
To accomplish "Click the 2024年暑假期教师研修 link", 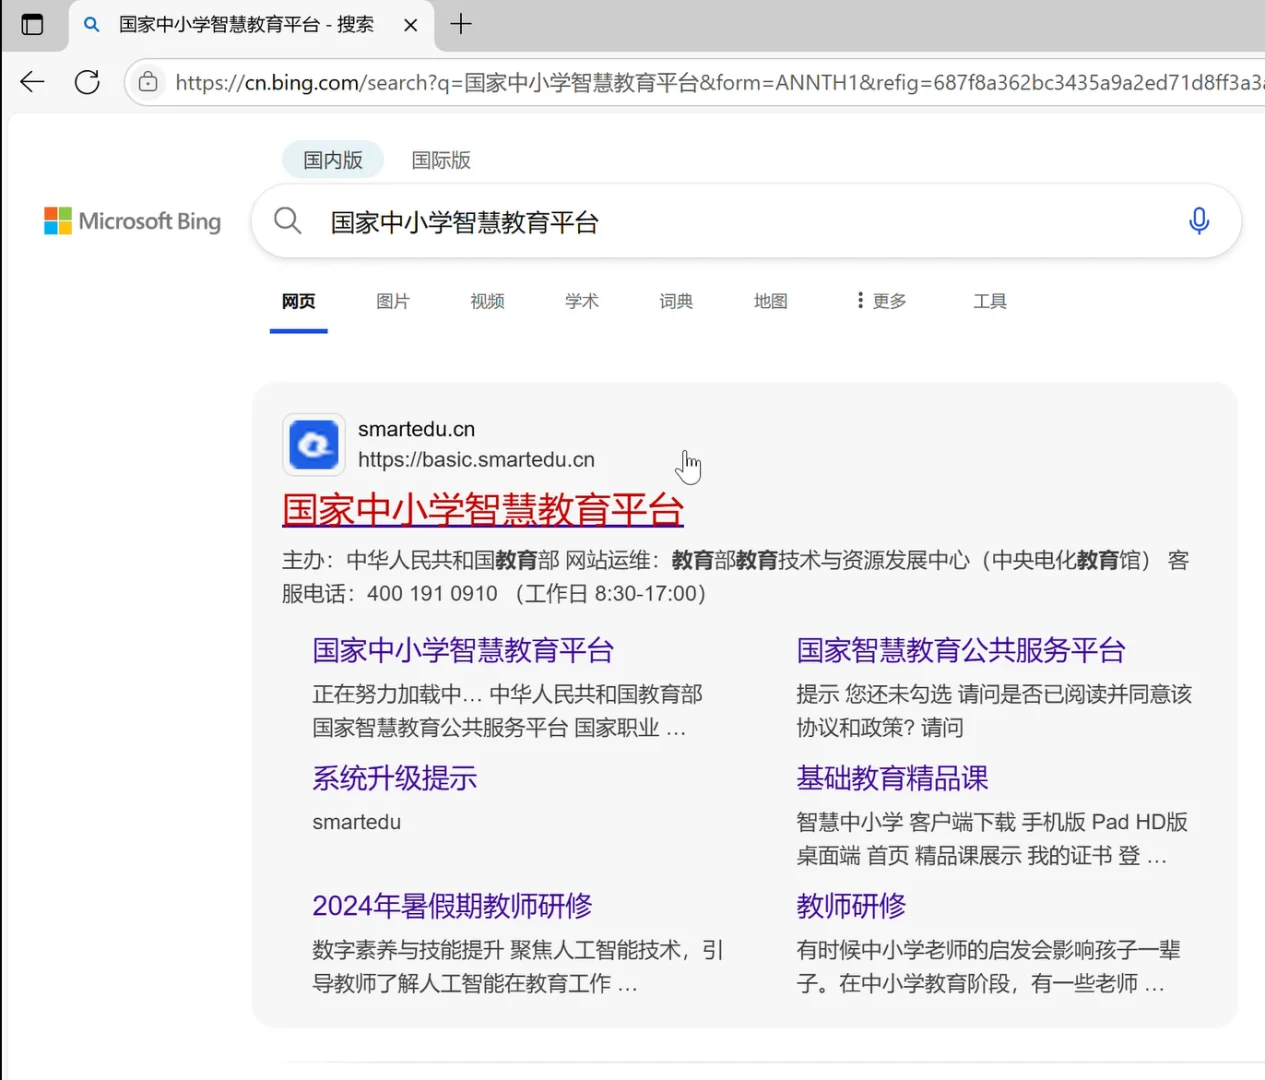I will [x=451, y=905].
